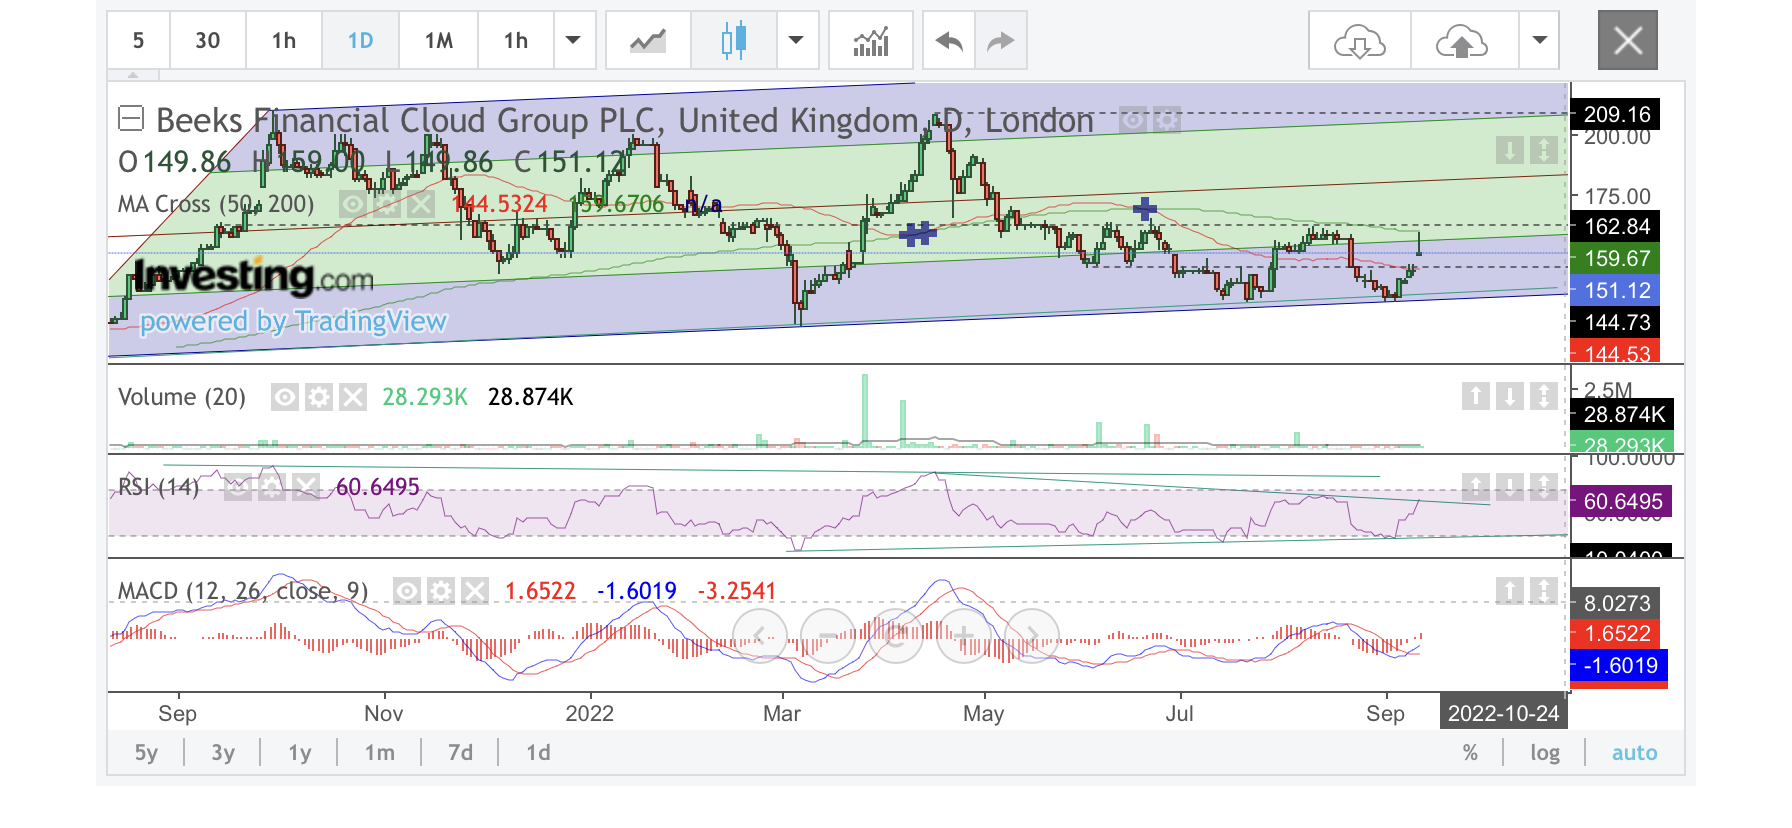Toggle percent scale
This screenshot has width=1792, height=828.
pos(1470,753)
